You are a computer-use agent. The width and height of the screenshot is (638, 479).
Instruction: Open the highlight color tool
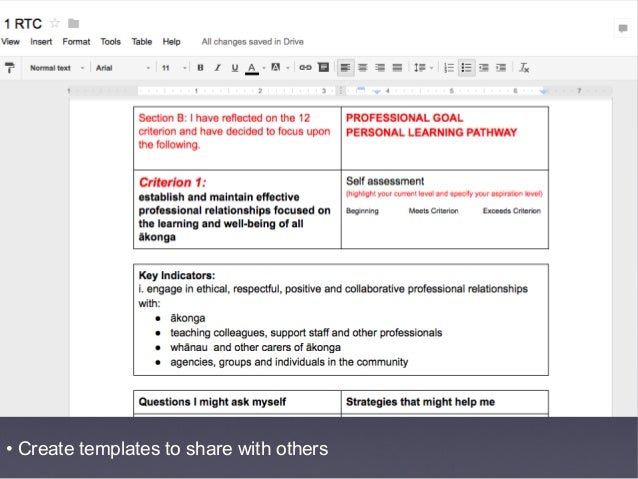[275, 68]
